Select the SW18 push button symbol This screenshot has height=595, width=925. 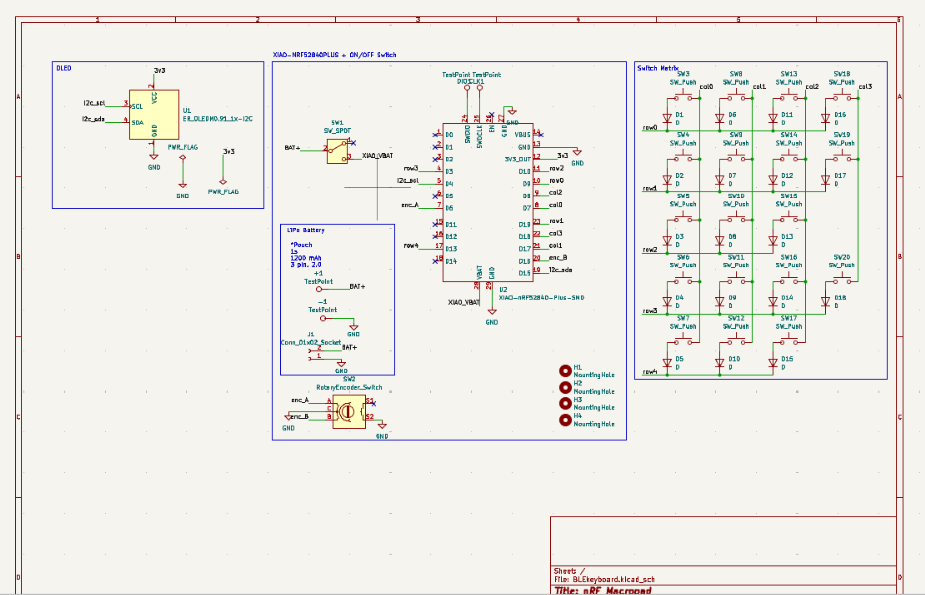point(842,96)
